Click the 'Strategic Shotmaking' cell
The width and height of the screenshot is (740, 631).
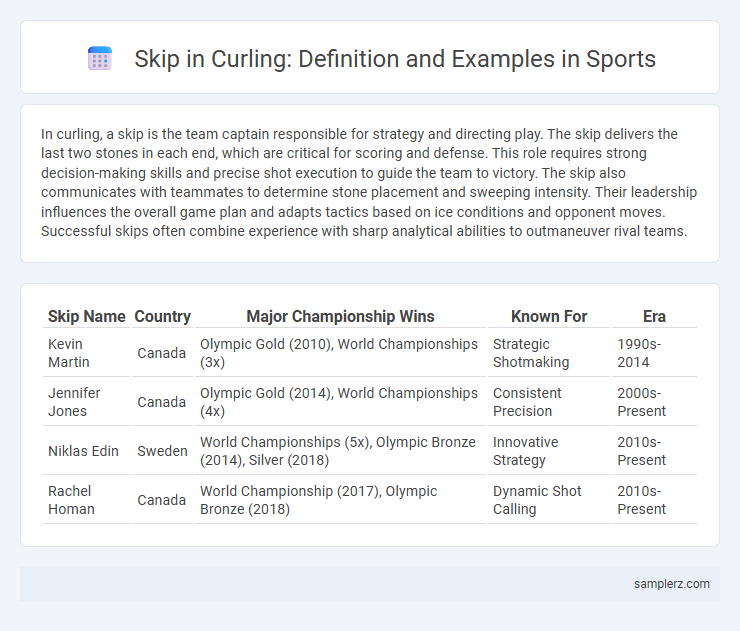tap(549, 353)
